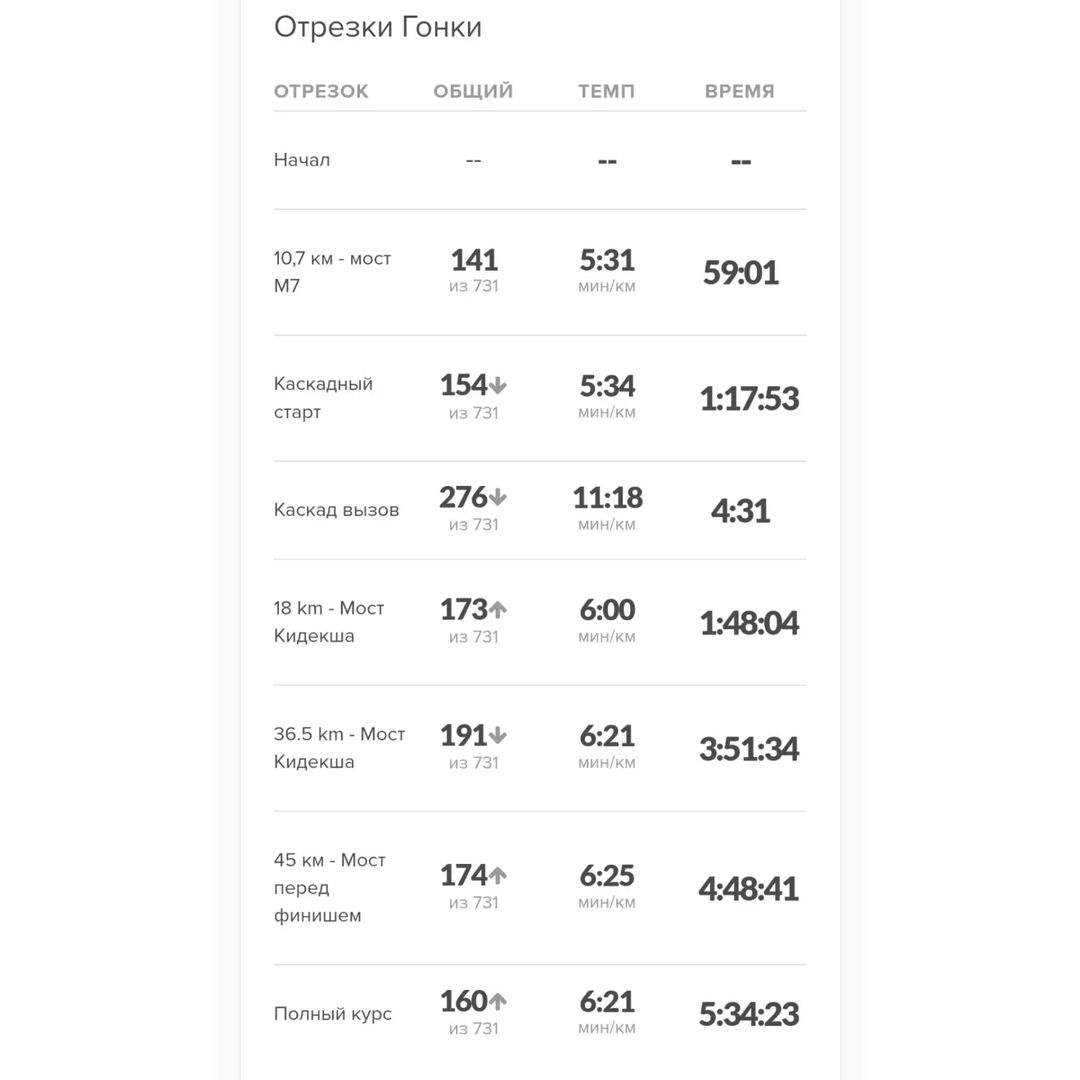The height and width of the screenshot is (1080, 1080).
Task: Open the Каскадный старт segment row
Action: pos(540,398)
